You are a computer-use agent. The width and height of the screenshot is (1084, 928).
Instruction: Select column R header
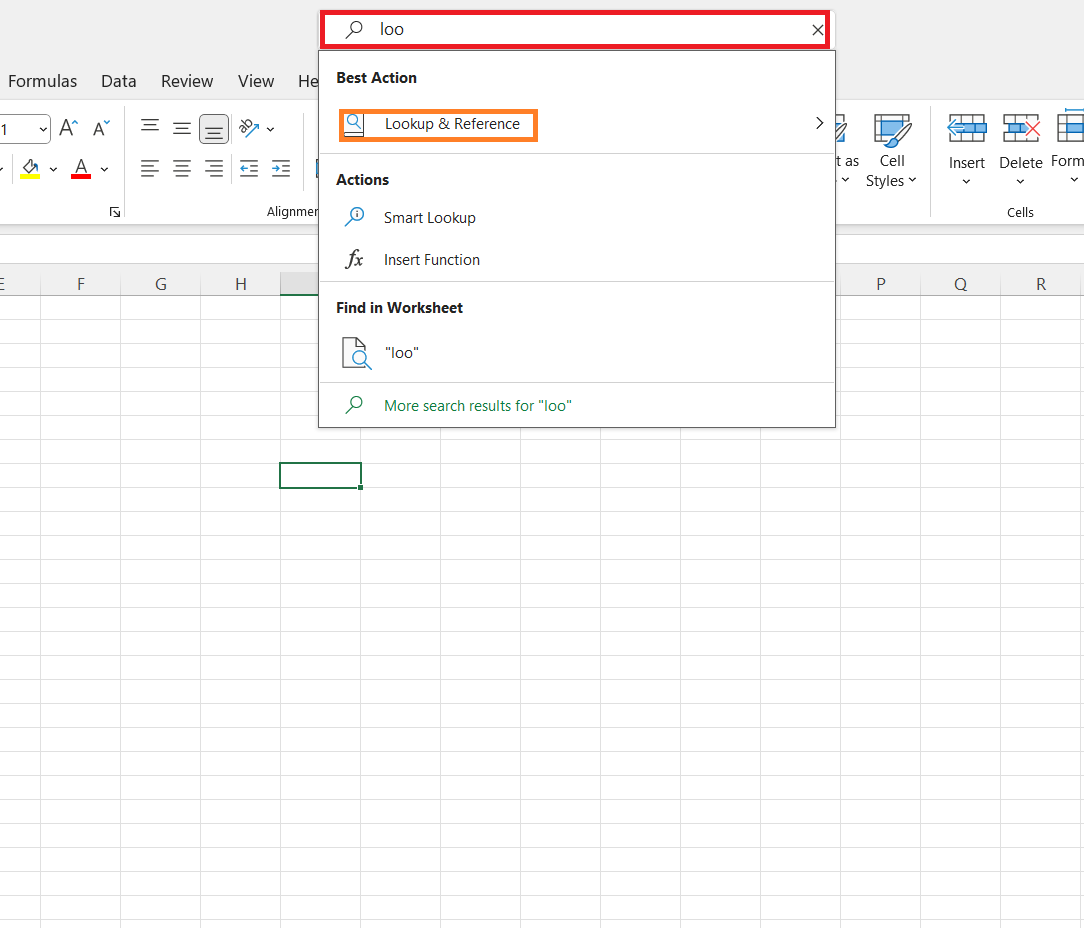[x=1041, y=284]
